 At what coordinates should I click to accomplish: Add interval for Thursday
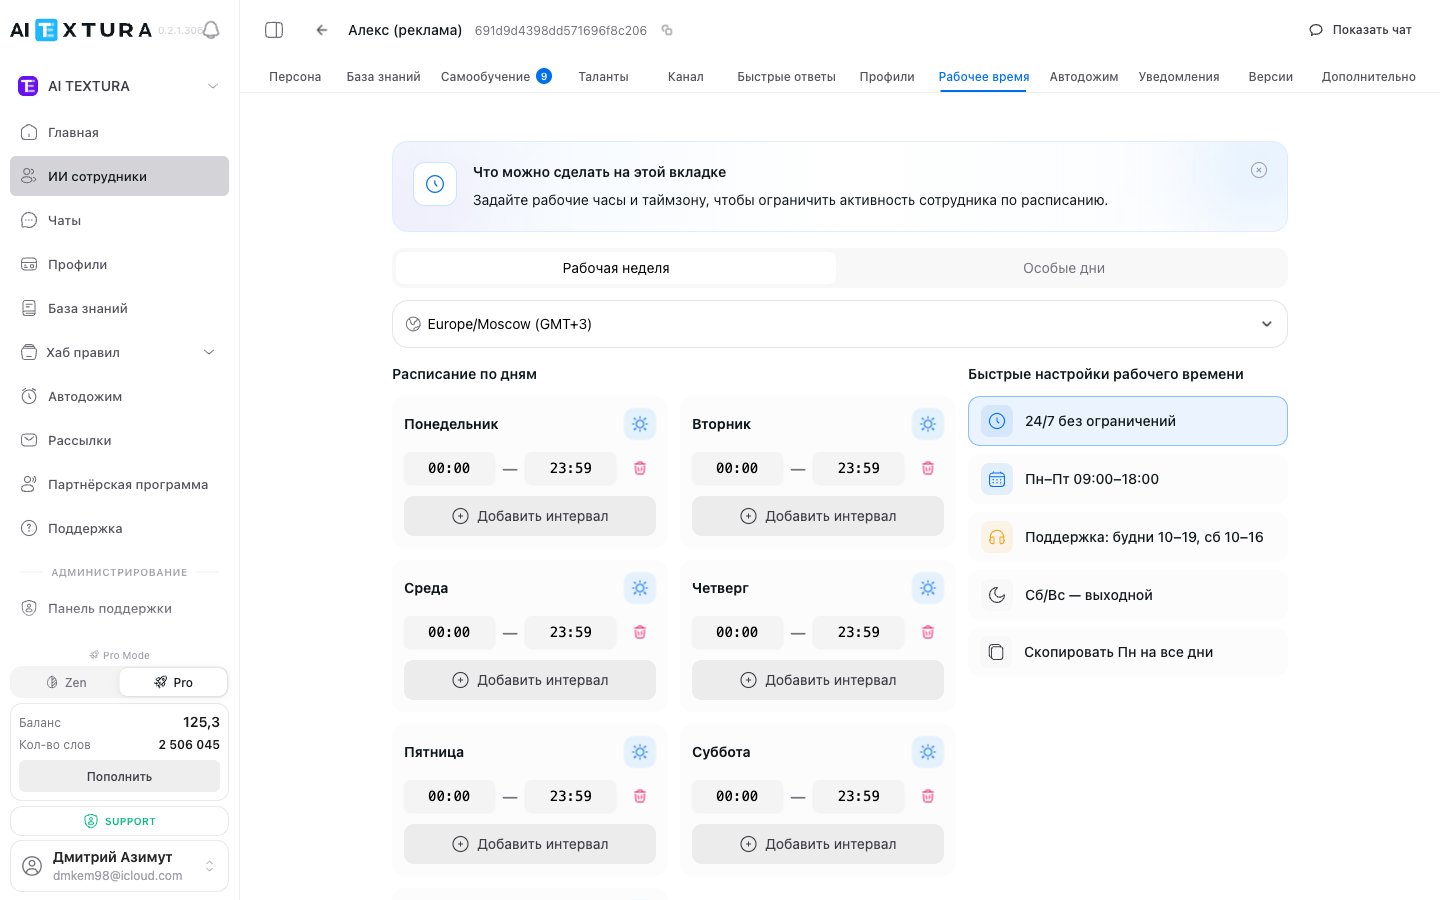click(818, 680)
